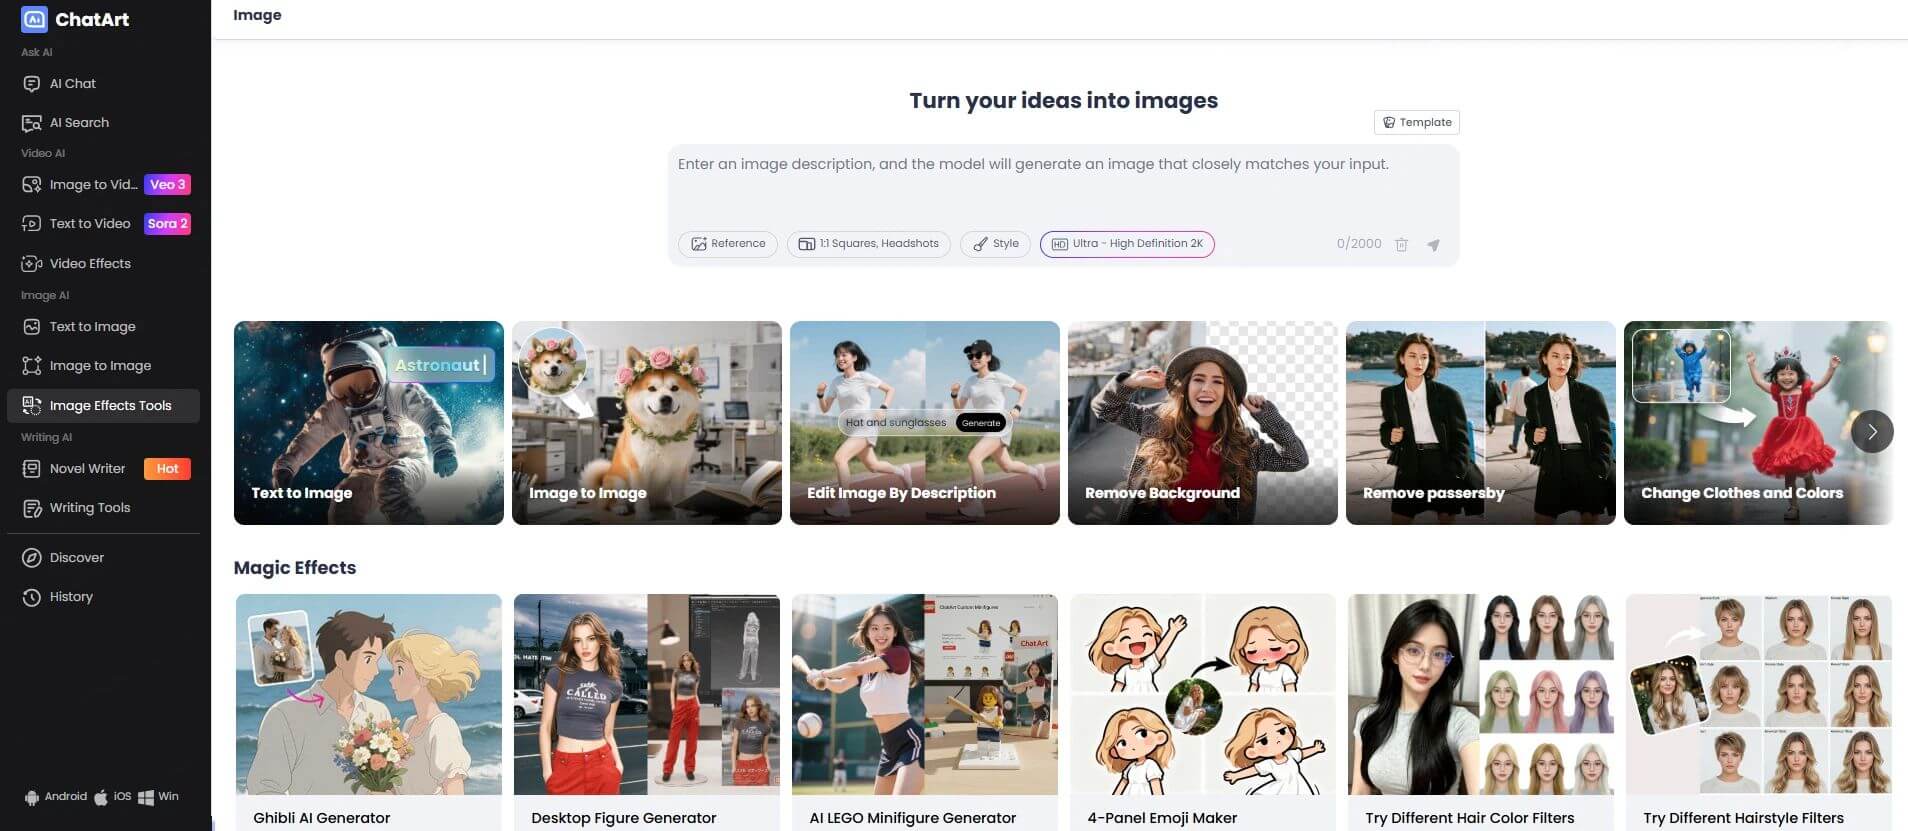Screen dimensions: 1908x831
Task: Open the Edit Image By Description card
Action: tap(925, 423)
